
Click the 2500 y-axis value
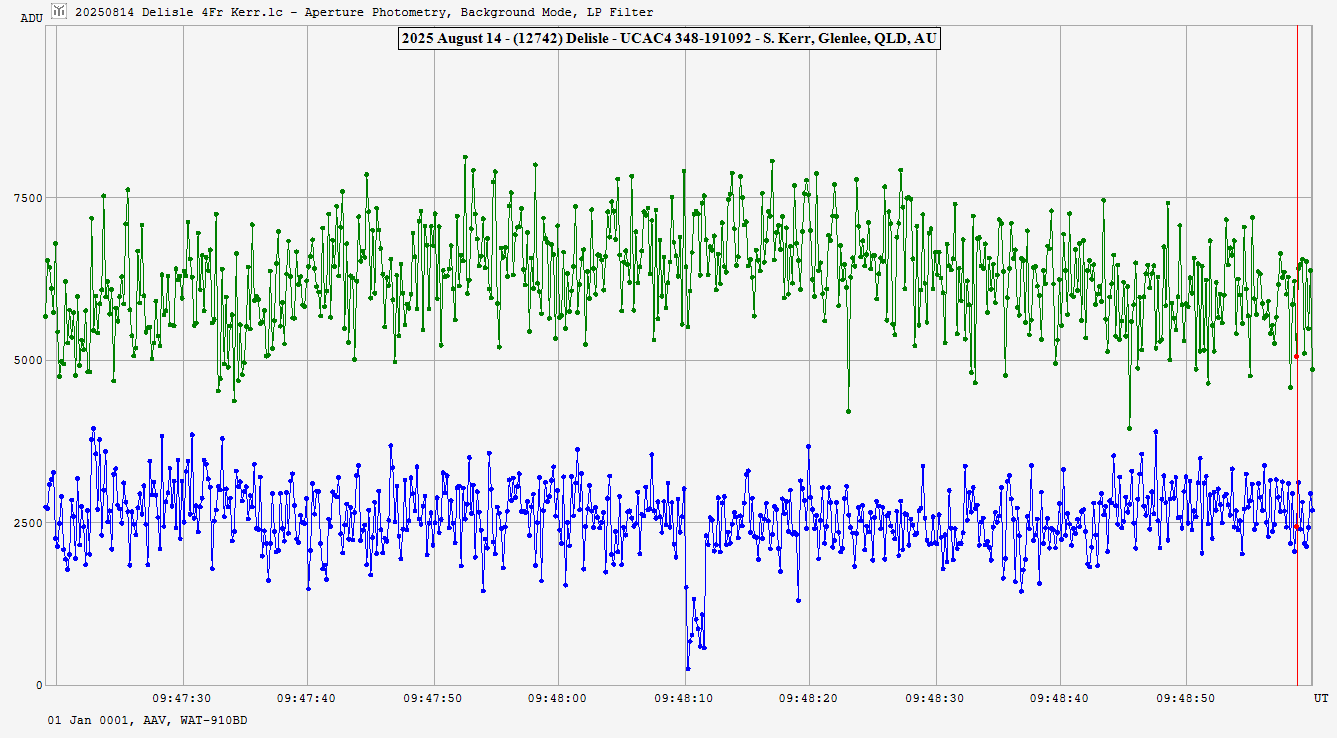(x=26, y=523)
